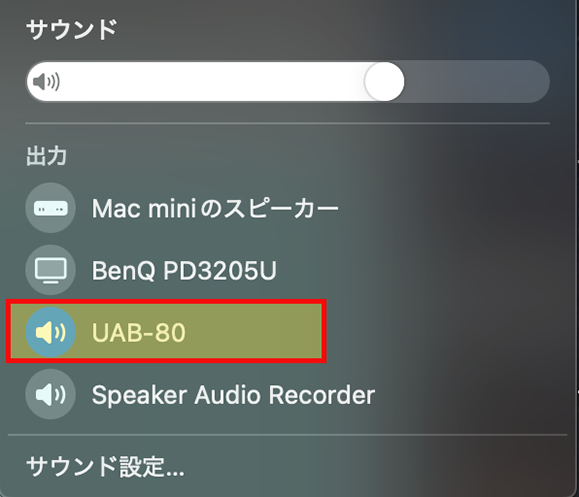Click the サウンド panel title
This screenshot has height=497, width=579.
[x=72, y=30]
